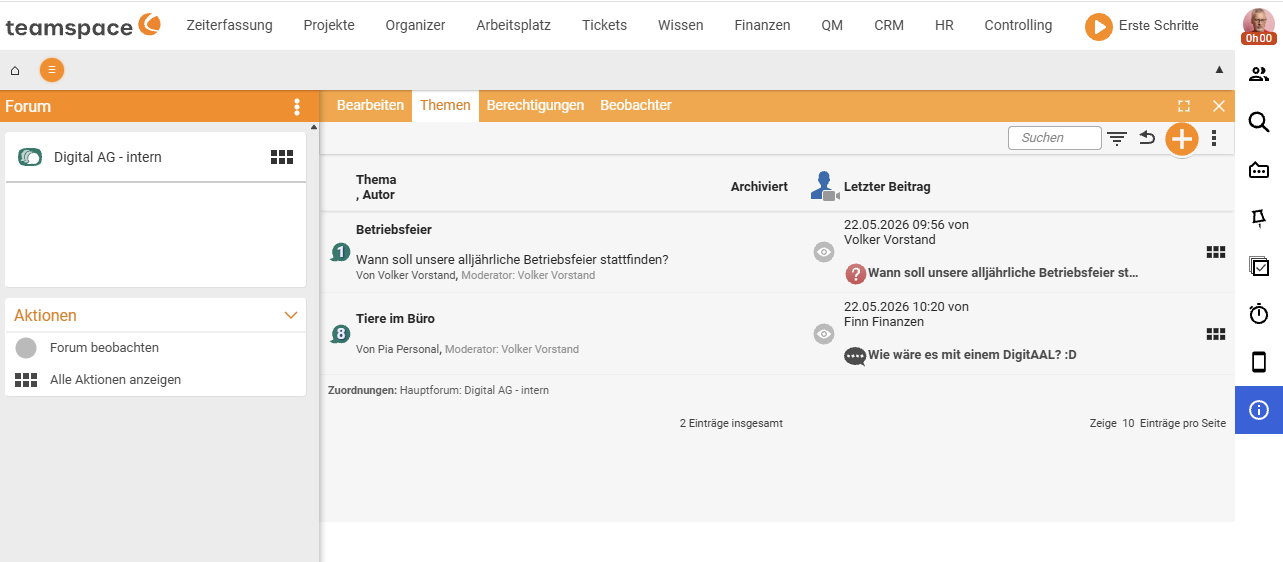Image resolution: width=1283 pixels, height=562 pixels.
Task: Open the task checklist icon in right sidebar
Action: 1259,266
